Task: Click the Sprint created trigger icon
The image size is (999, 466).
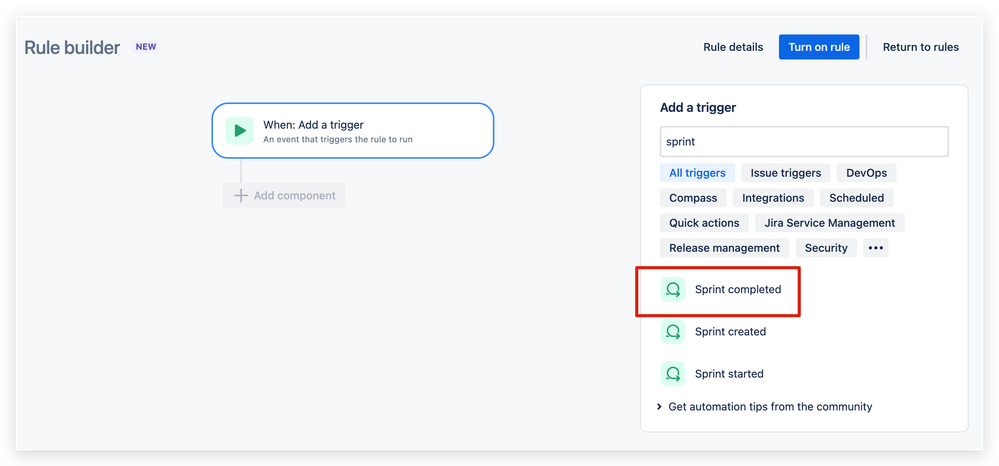Action: coord(673,331)
